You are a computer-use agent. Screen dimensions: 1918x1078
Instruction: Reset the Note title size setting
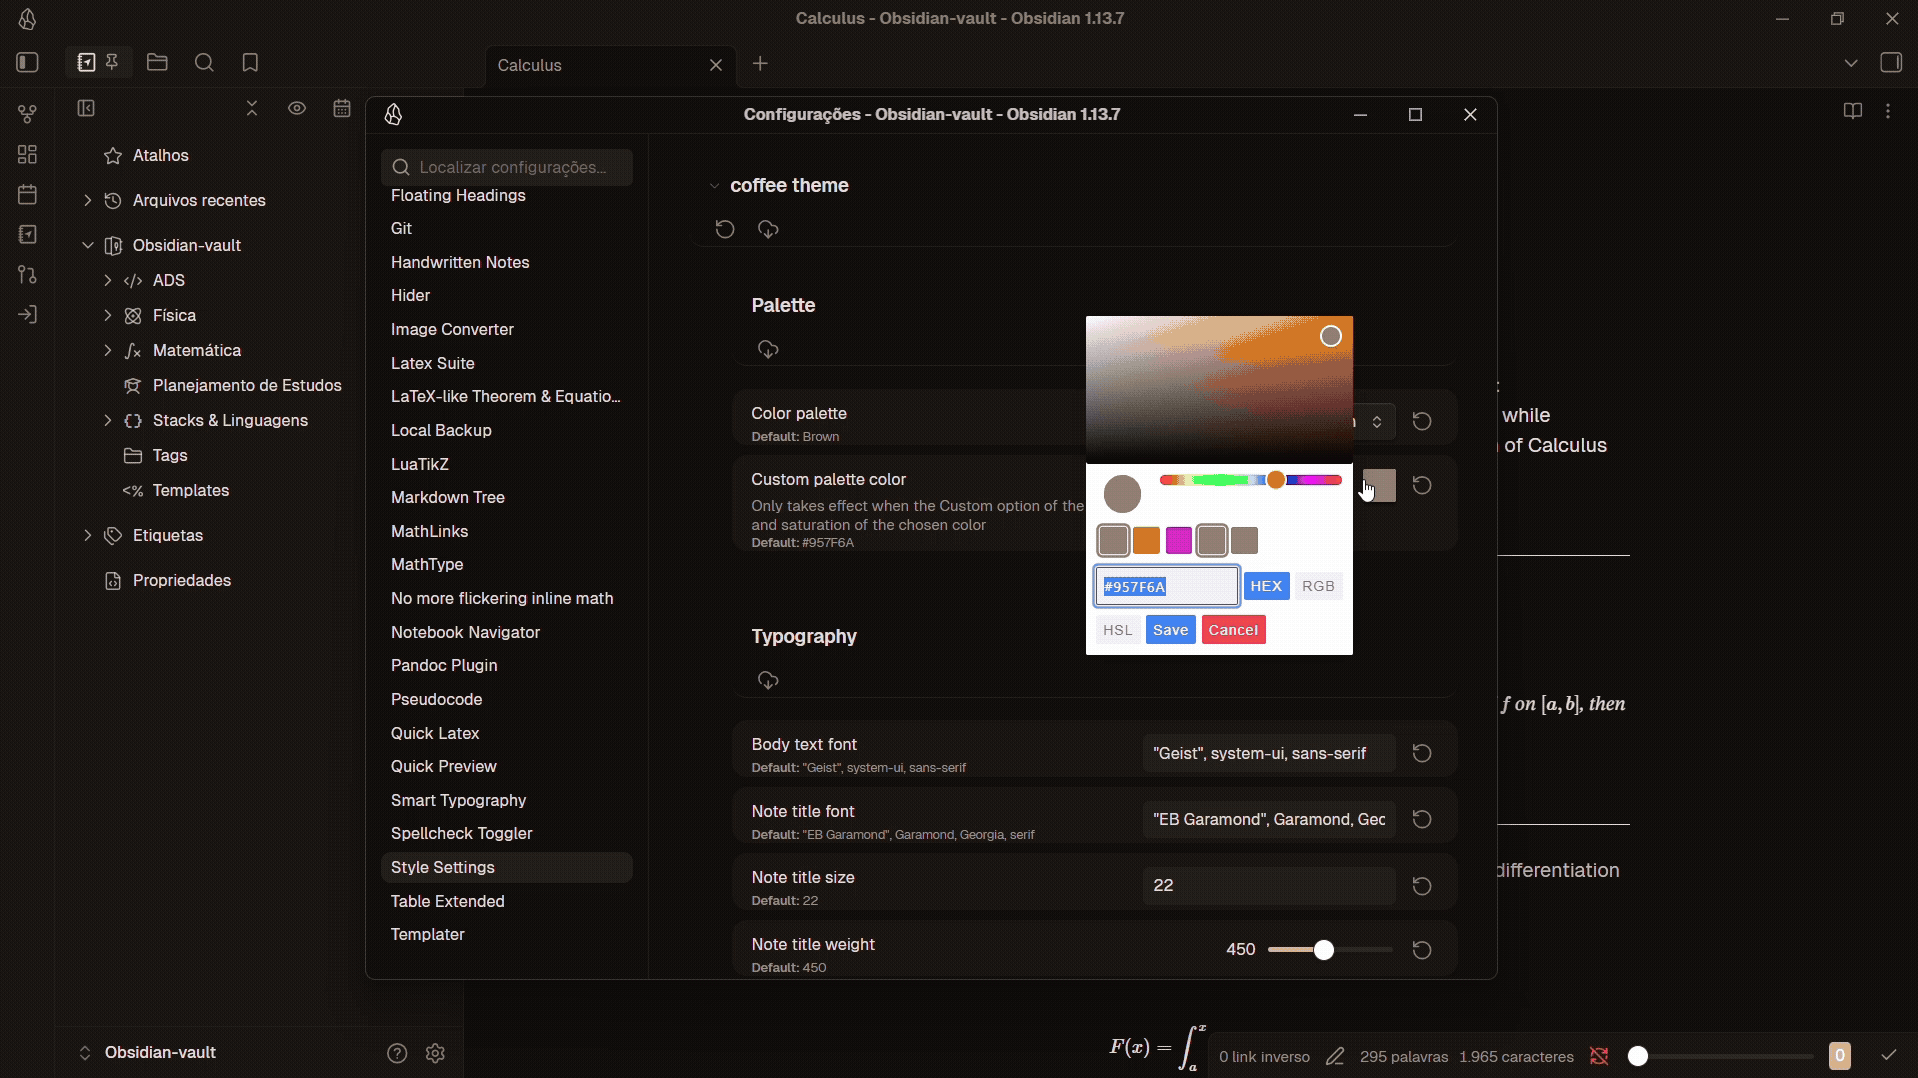pyautogui.click(x=1421, y=886)
